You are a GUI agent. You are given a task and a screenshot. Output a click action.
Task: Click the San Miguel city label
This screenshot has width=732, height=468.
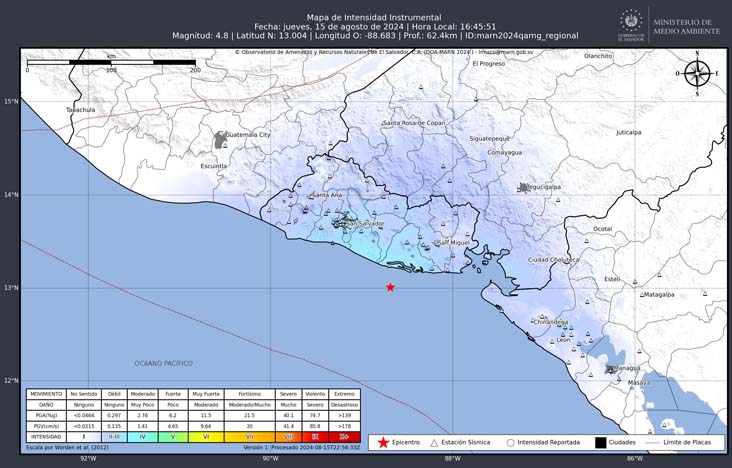(453, 242)
